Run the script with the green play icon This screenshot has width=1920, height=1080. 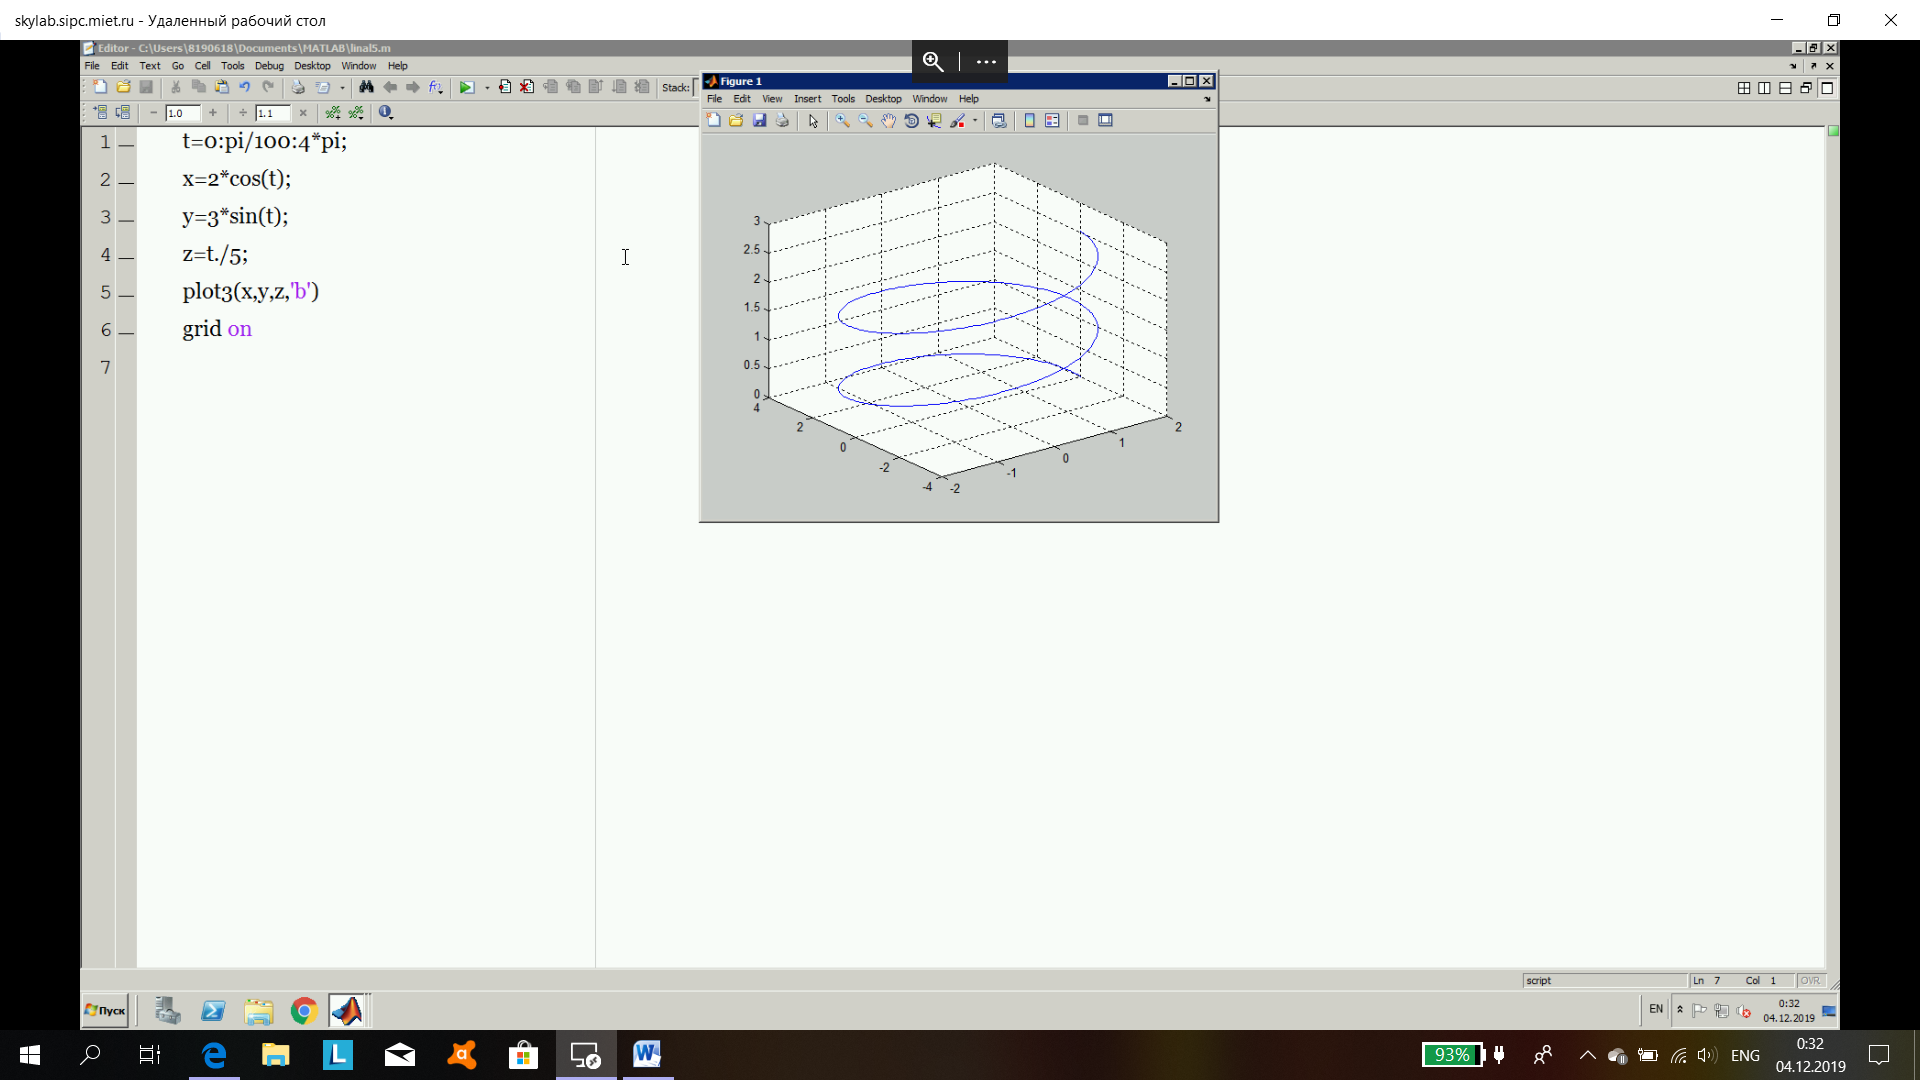click(466, 87)
